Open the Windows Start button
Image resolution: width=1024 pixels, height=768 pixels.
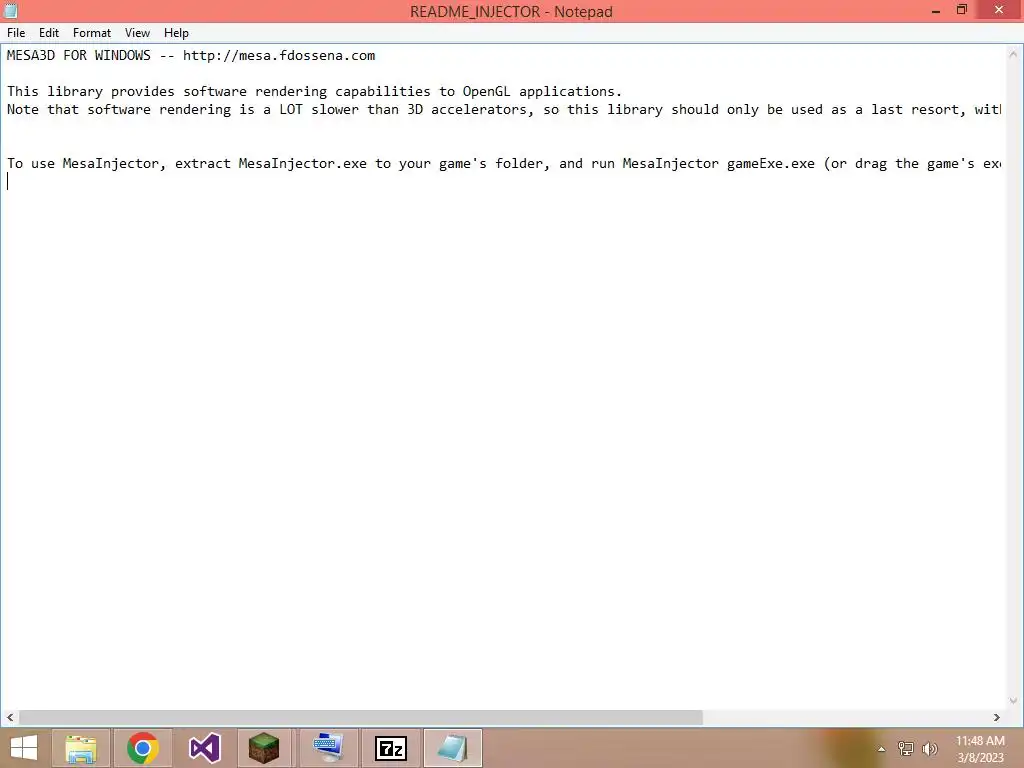click(24, 748)
